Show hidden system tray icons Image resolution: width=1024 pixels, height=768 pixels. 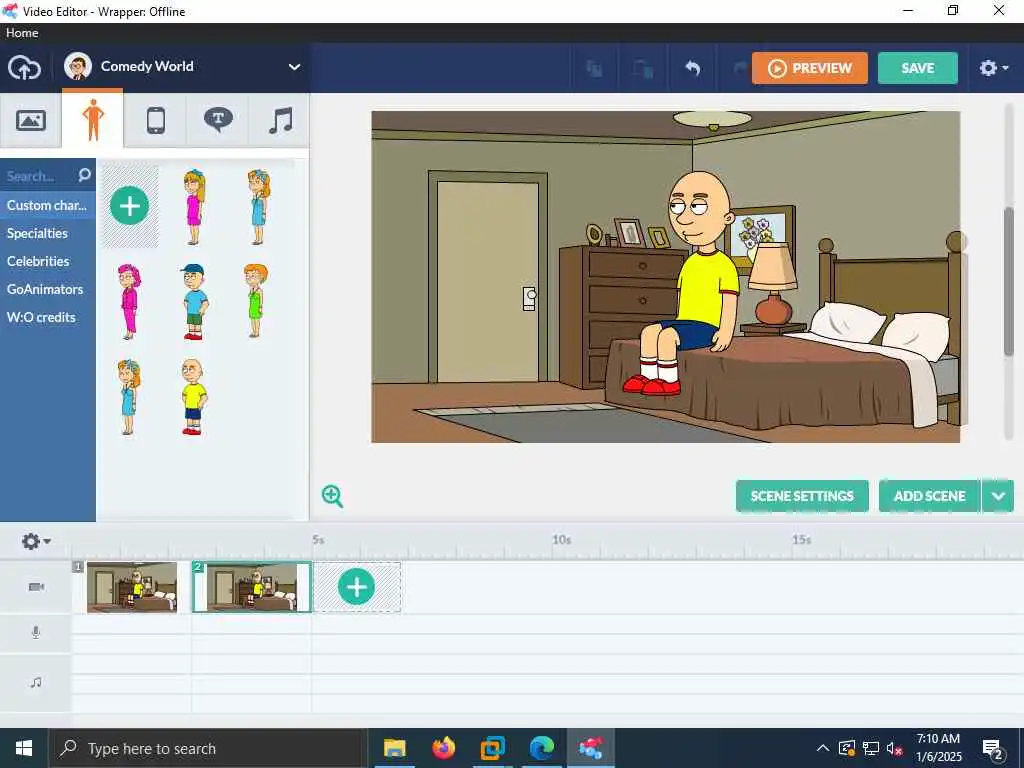click(823, 748)
